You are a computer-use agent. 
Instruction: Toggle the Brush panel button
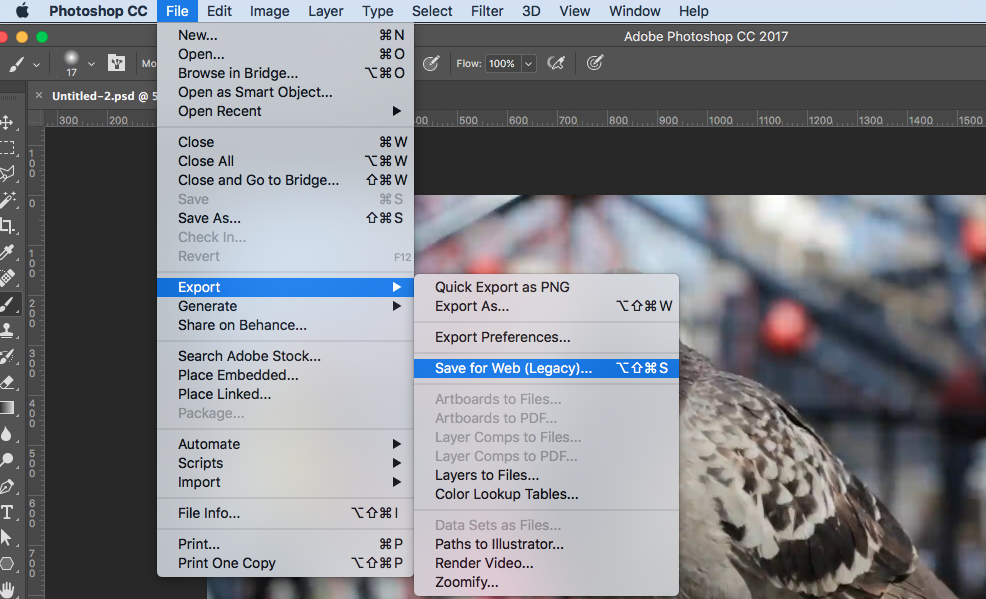[116, 63]
